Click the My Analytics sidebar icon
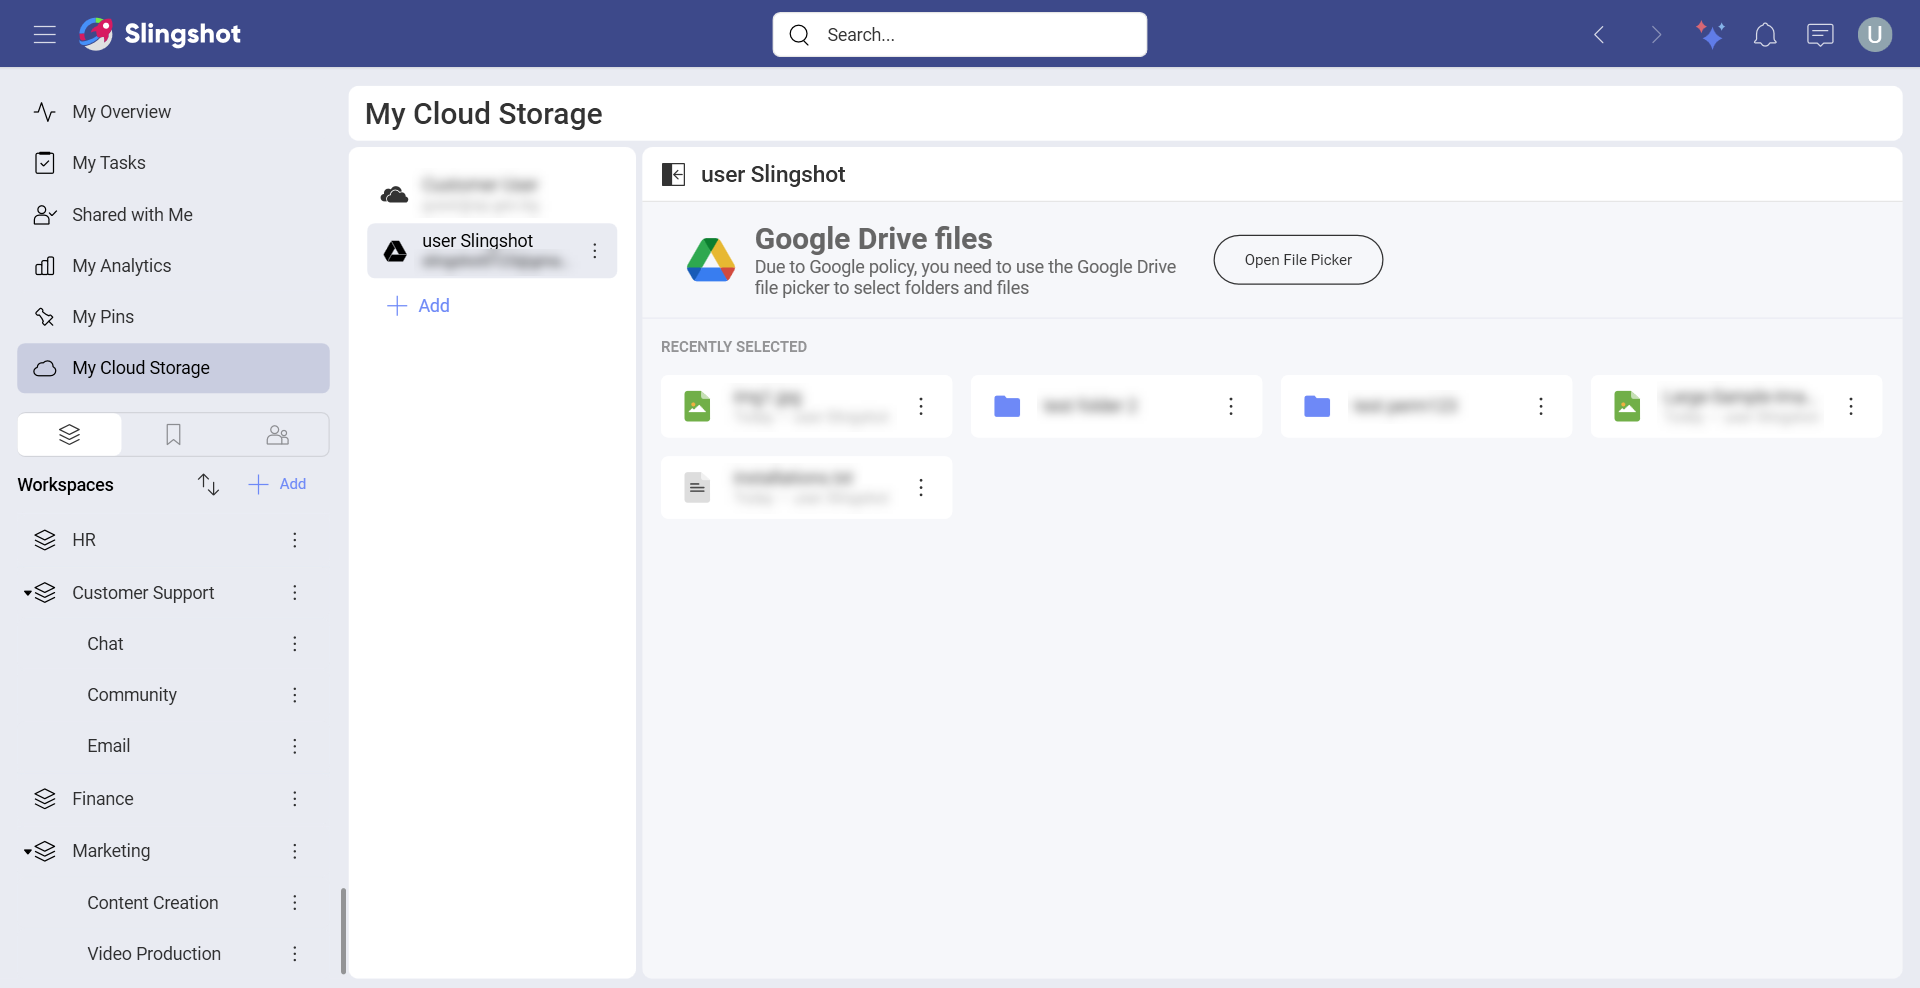The width and height of the screenshot is (1920, 988). click(x=46, y=265)
